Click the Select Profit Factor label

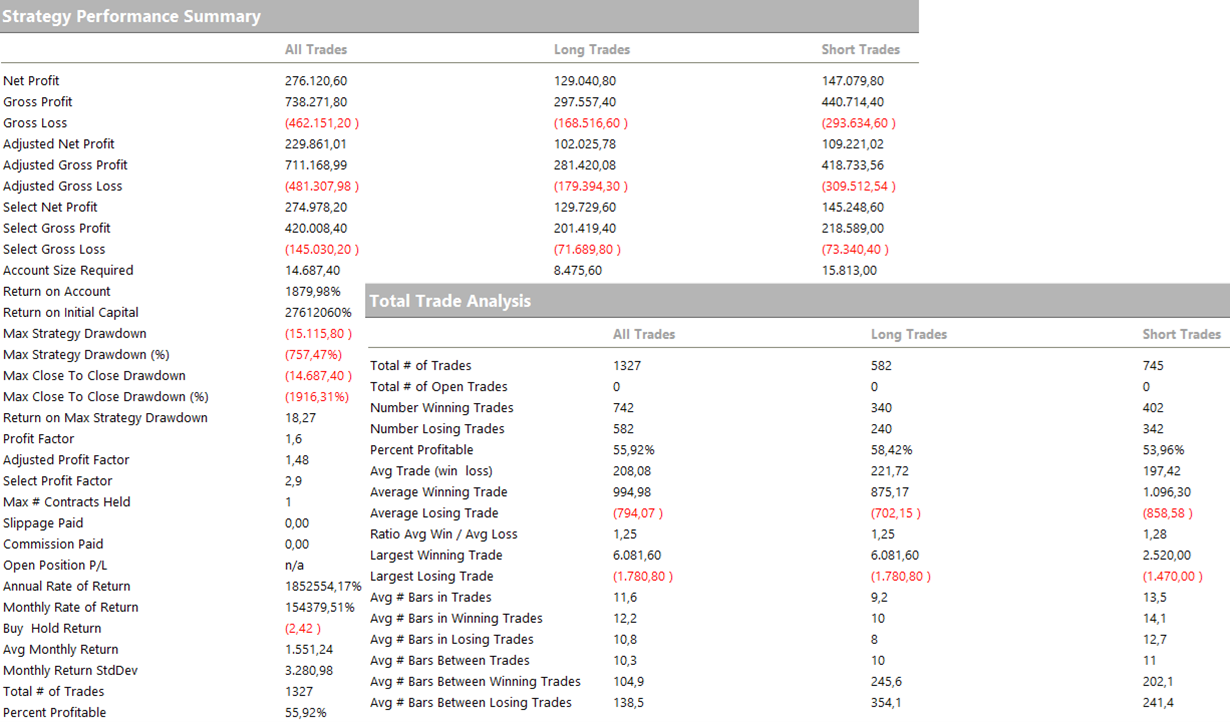(x=59, y=480)
